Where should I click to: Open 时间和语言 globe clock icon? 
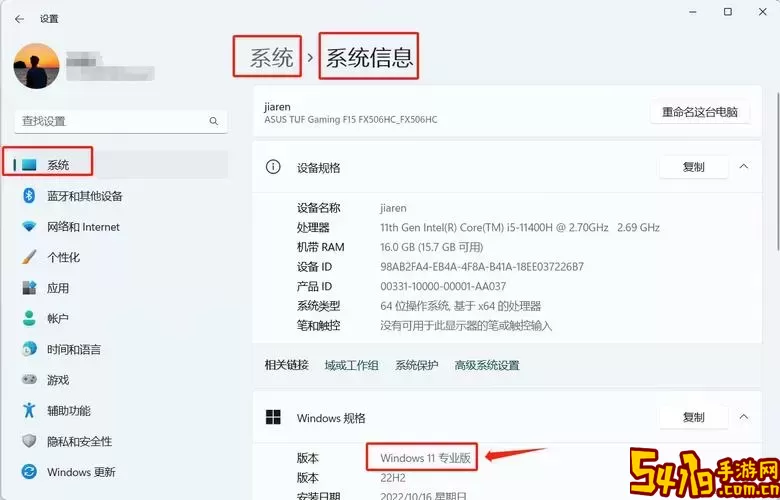click(x=29, y=349)
